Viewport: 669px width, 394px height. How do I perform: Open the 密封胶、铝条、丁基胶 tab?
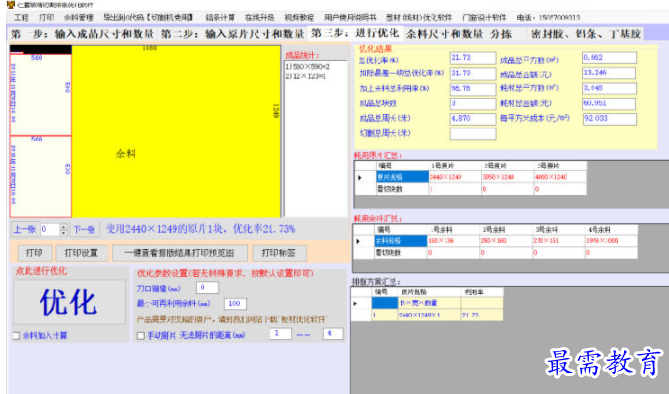click(586, 34)
